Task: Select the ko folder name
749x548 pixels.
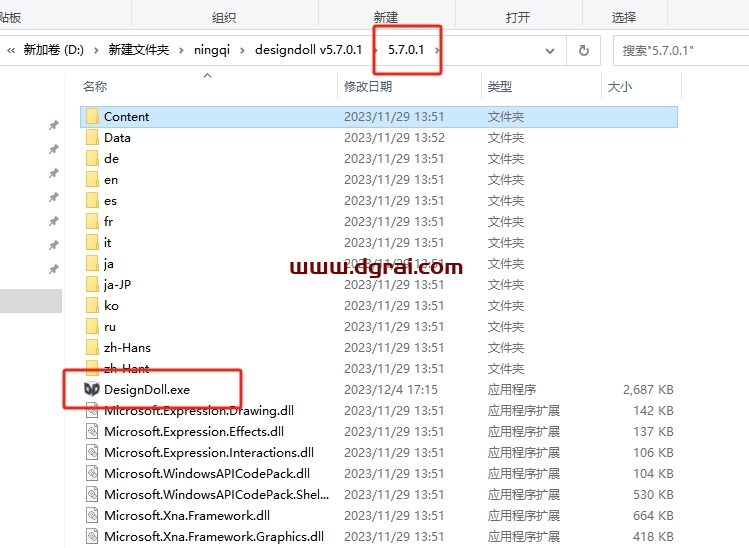Action: click(x=111, y=306)
